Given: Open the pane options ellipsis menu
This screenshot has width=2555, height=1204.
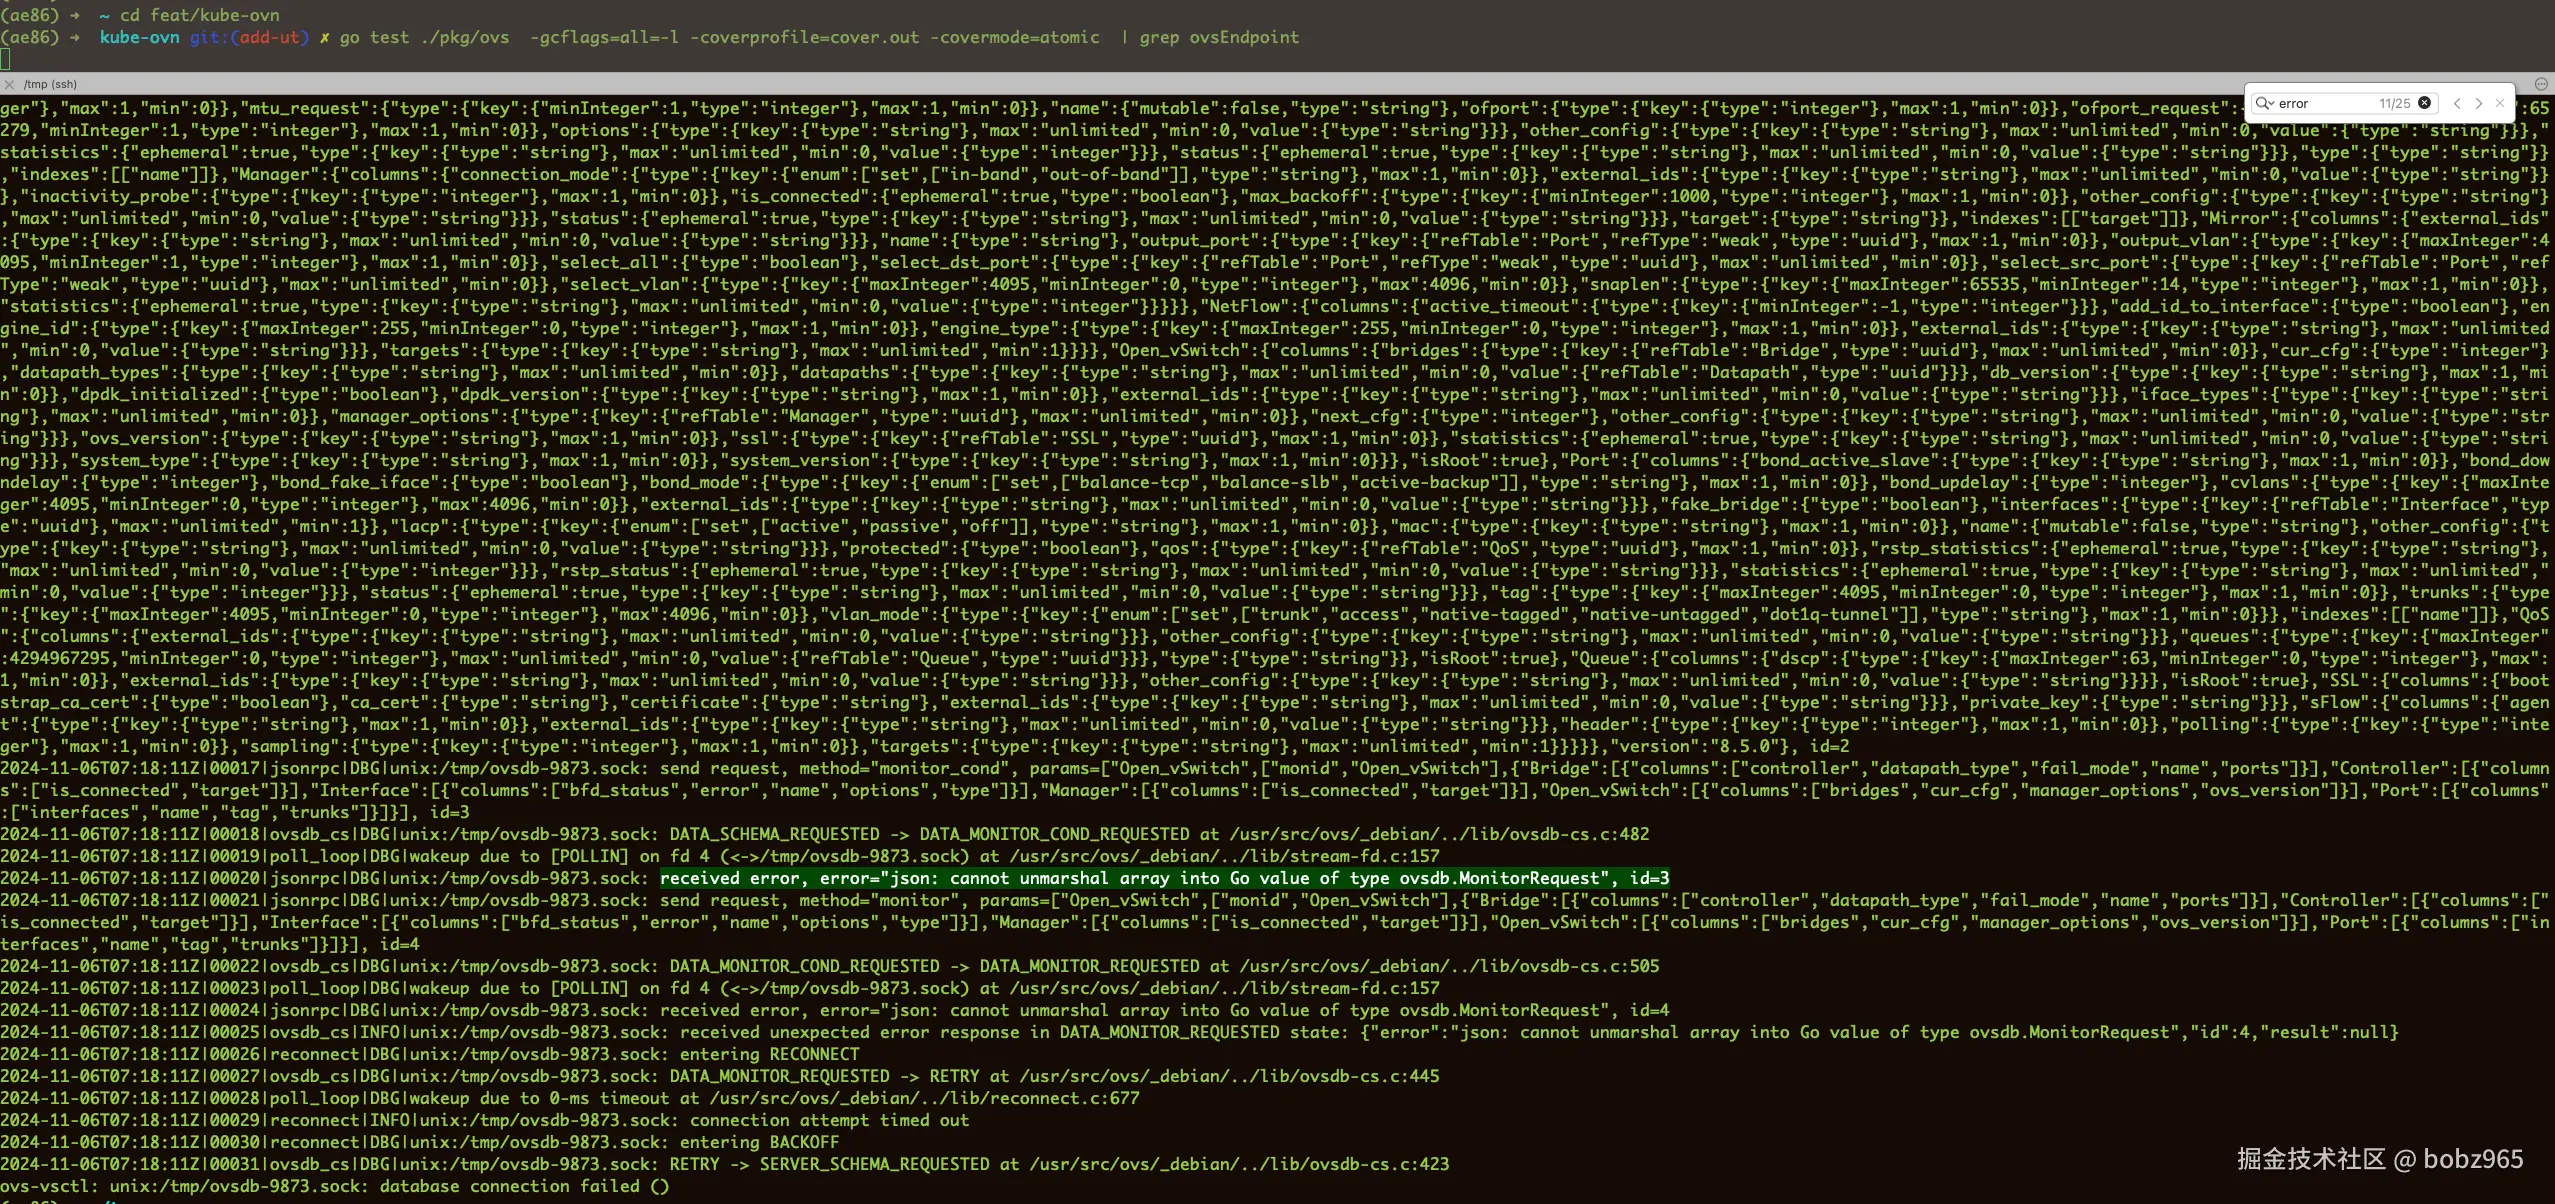Looking at the screenshot, I should [x=2541, y=84].
